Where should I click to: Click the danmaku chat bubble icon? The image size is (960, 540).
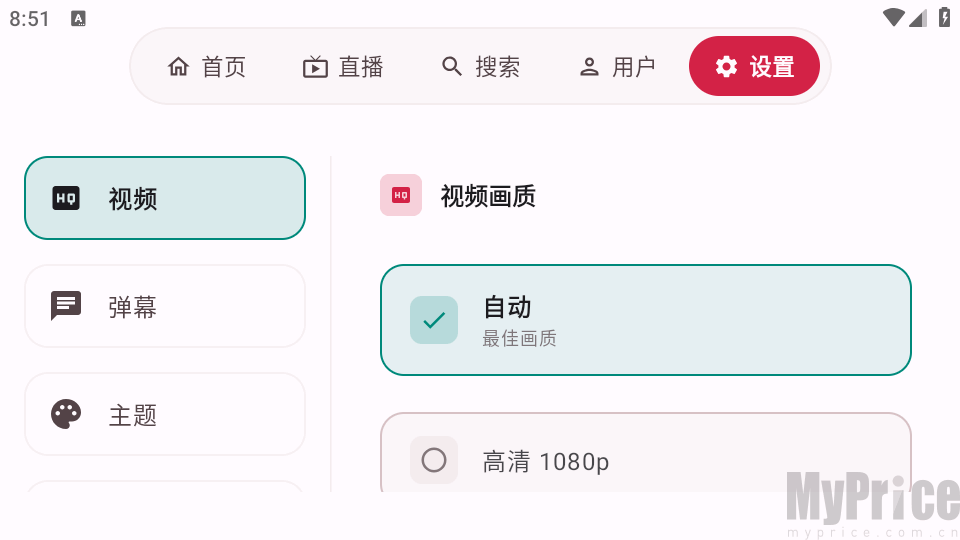tap(66, 306)
